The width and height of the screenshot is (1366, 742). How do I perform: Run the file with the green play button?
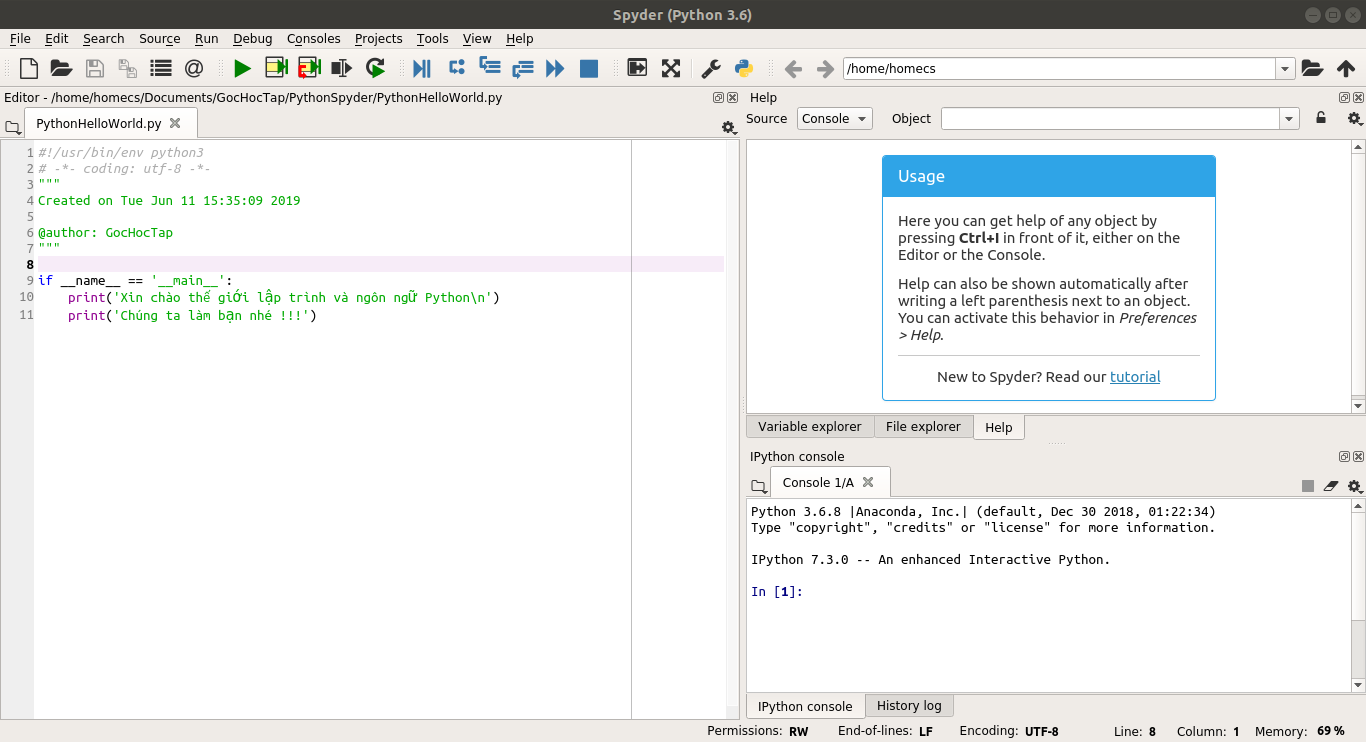tap(242, 69)
